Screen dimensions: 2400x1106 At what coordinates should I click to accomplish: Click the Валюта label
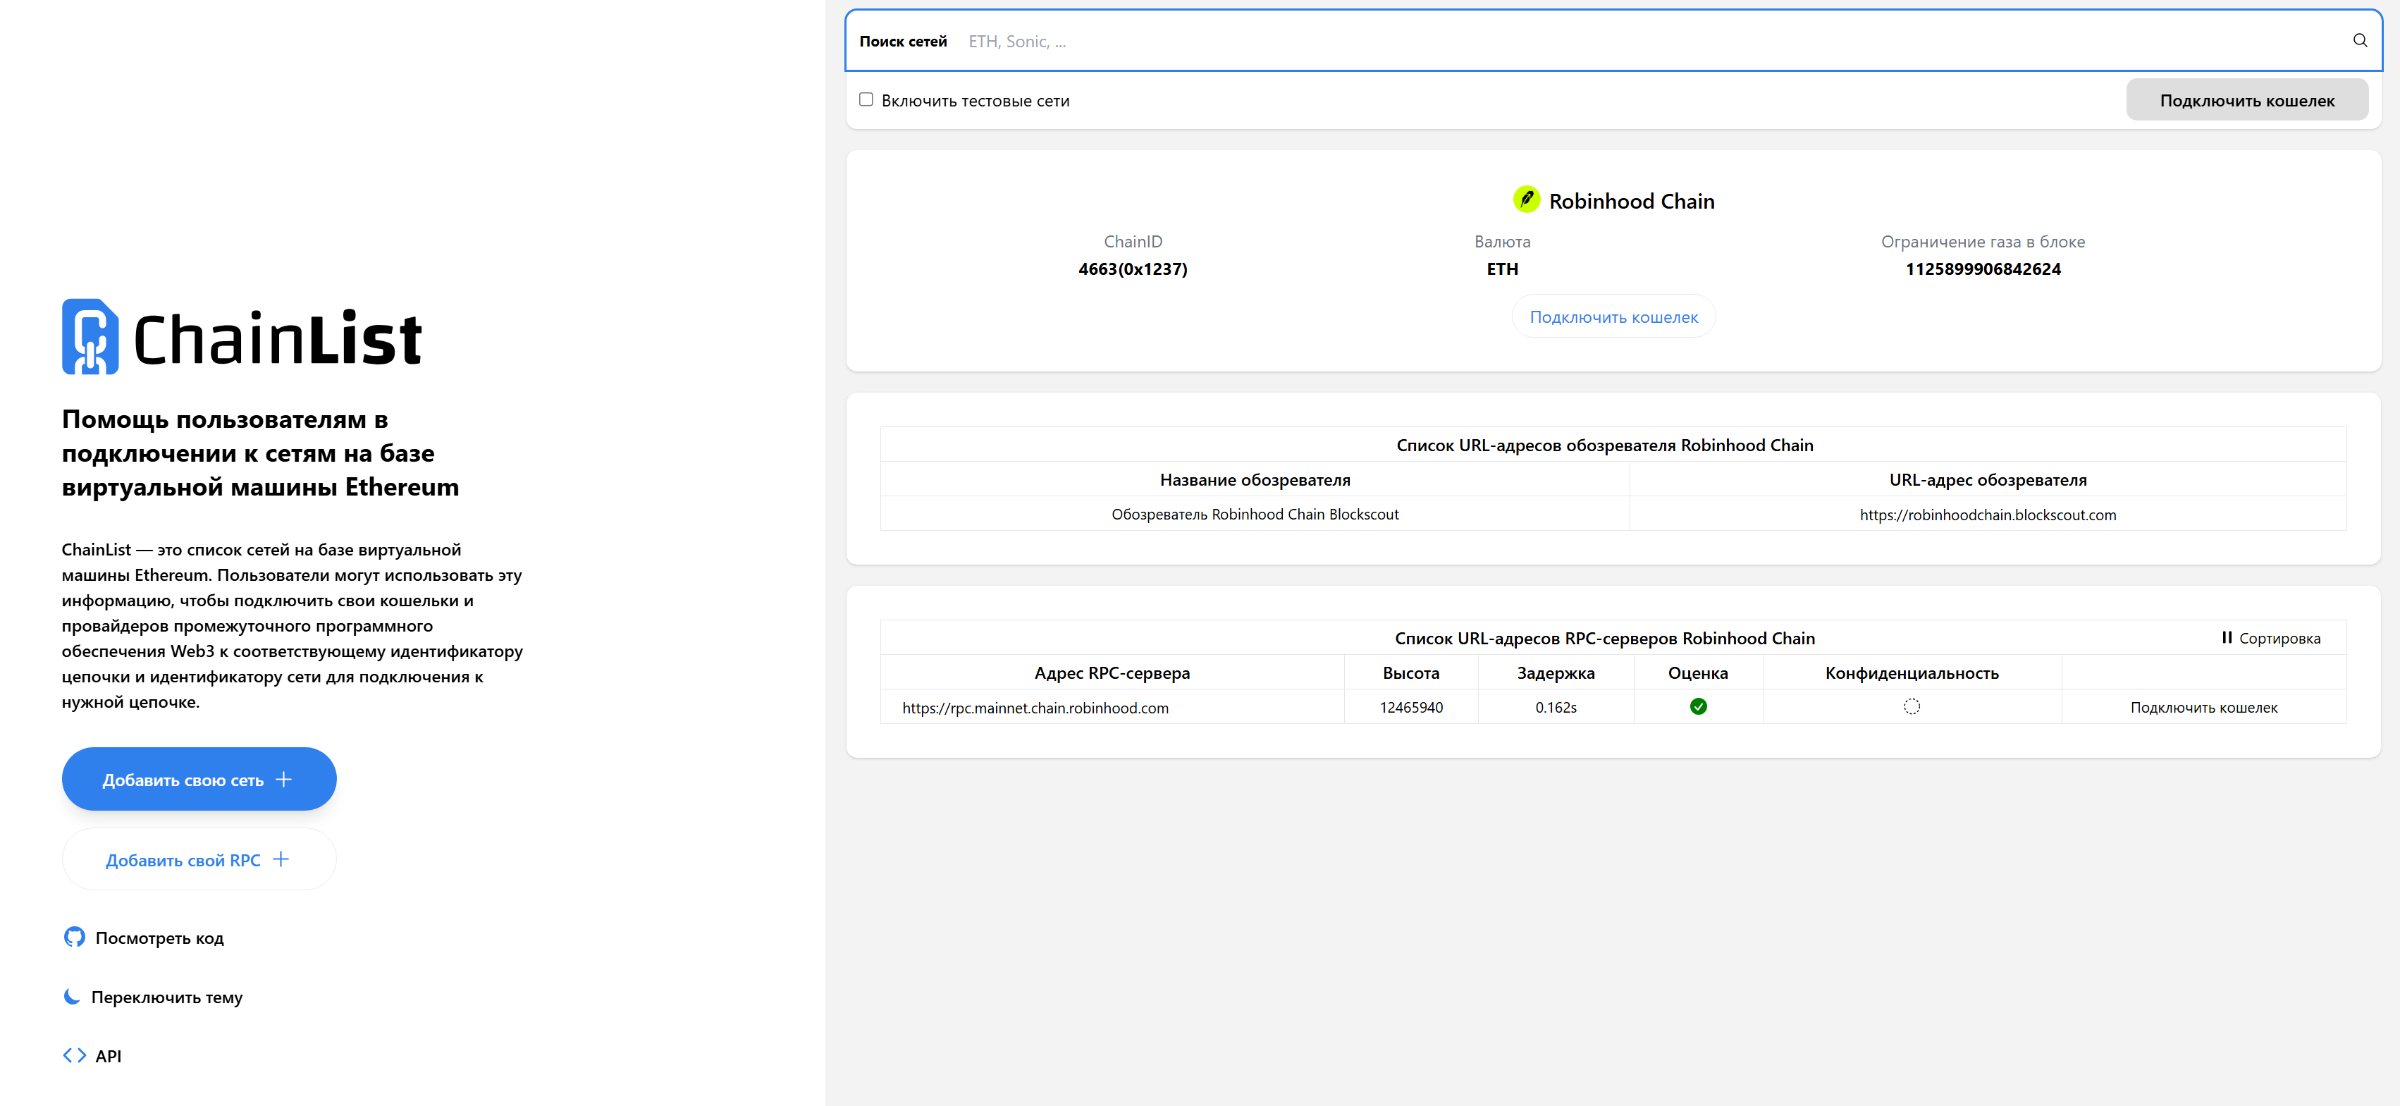pyautogui.click(x=1502, y=241)
